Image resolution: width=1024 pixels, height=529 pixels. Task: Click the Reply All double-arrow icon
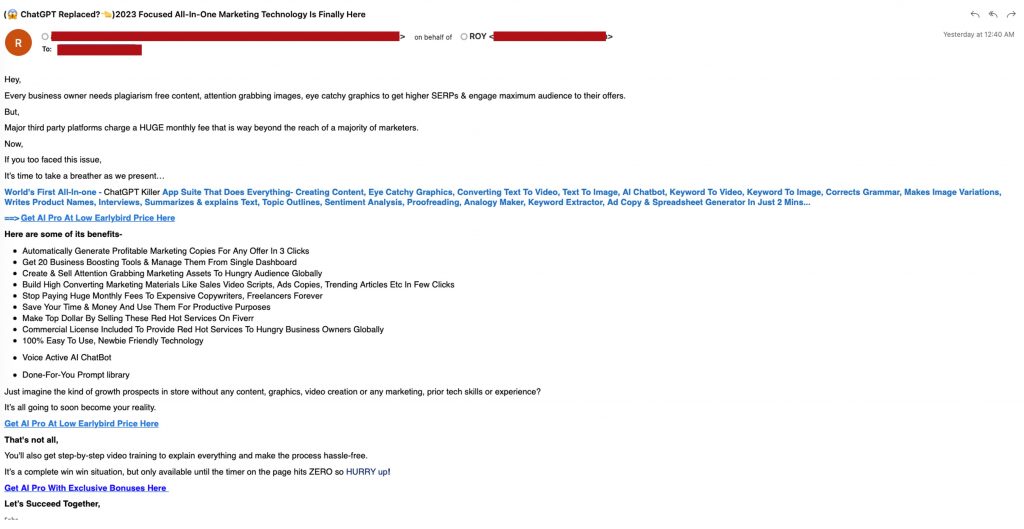tap(993, 14)
